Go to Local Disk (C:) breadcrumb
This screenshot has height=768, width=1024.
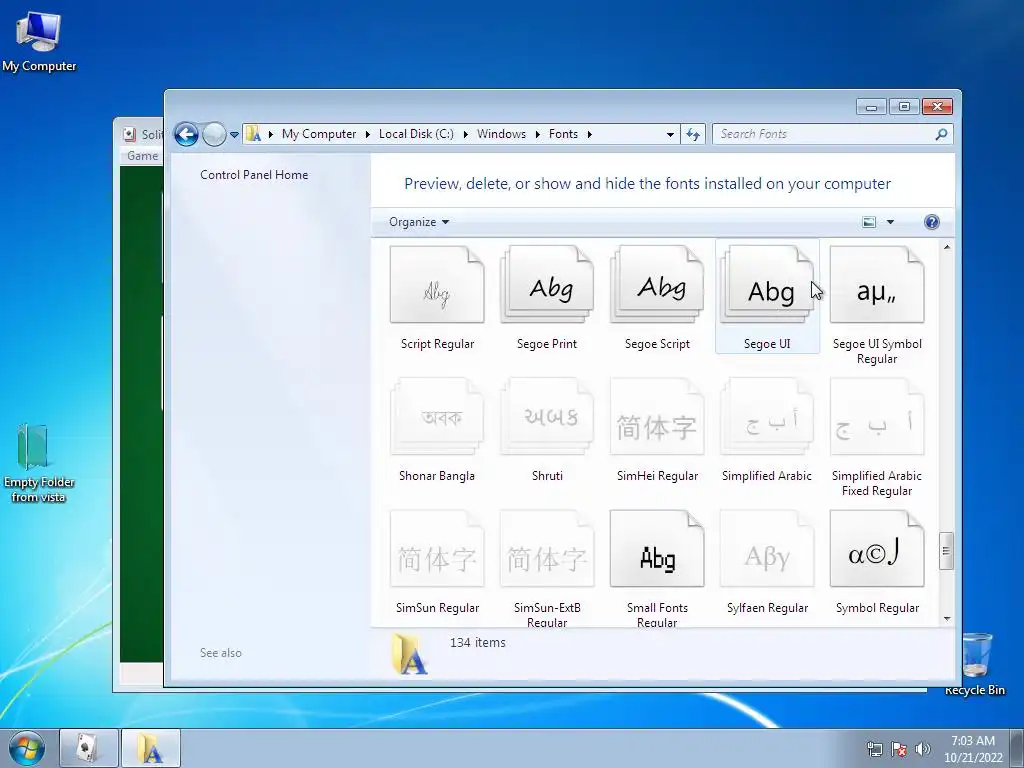416,134
